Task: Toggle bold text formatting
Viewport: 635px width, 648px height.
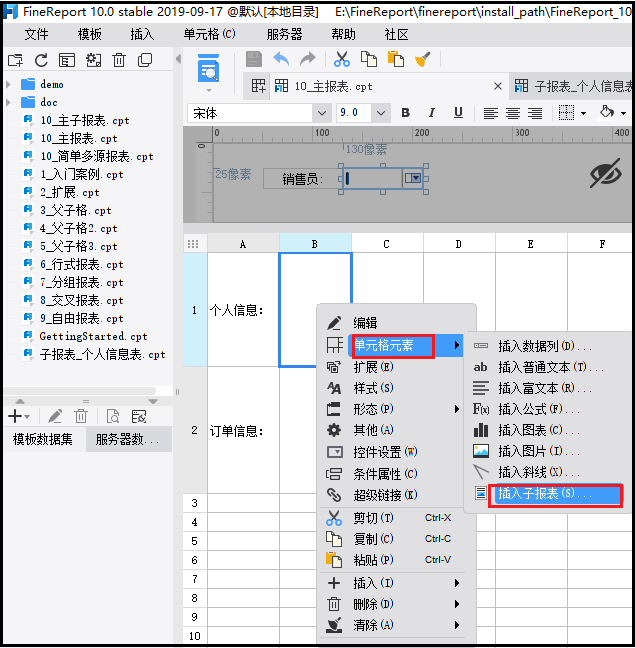Action: tap(405, 113)
